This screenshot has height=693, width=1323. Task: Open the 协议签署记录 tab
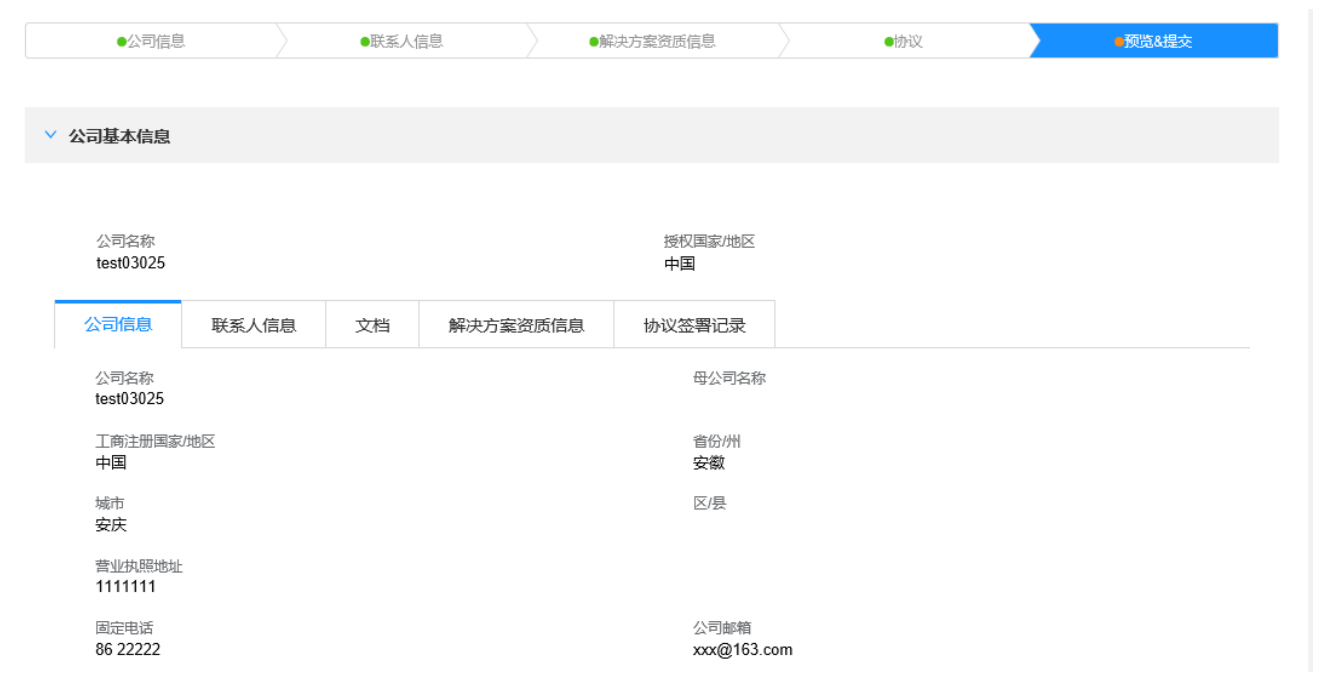[x=694, y=325]
